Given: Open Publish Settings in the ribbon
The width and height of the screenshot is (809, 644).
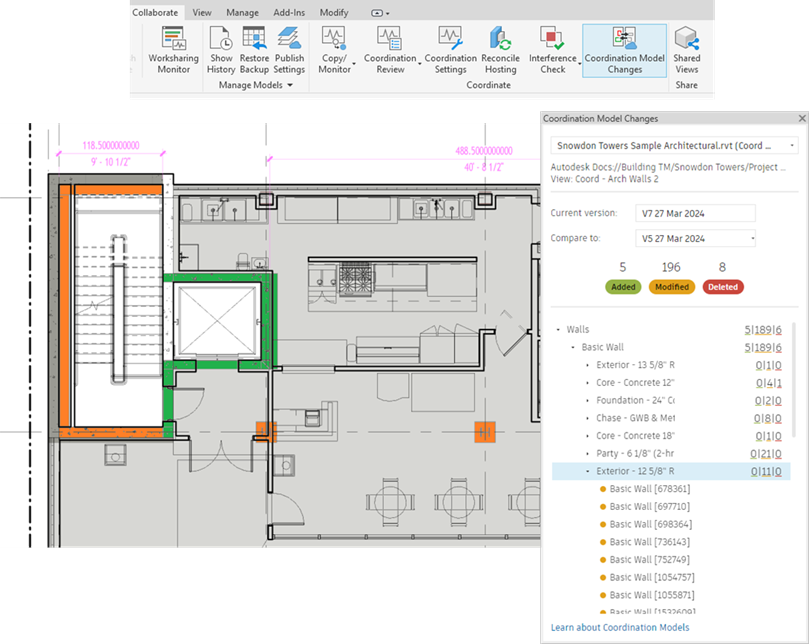Looking at the screenshot, I should 289,51.
